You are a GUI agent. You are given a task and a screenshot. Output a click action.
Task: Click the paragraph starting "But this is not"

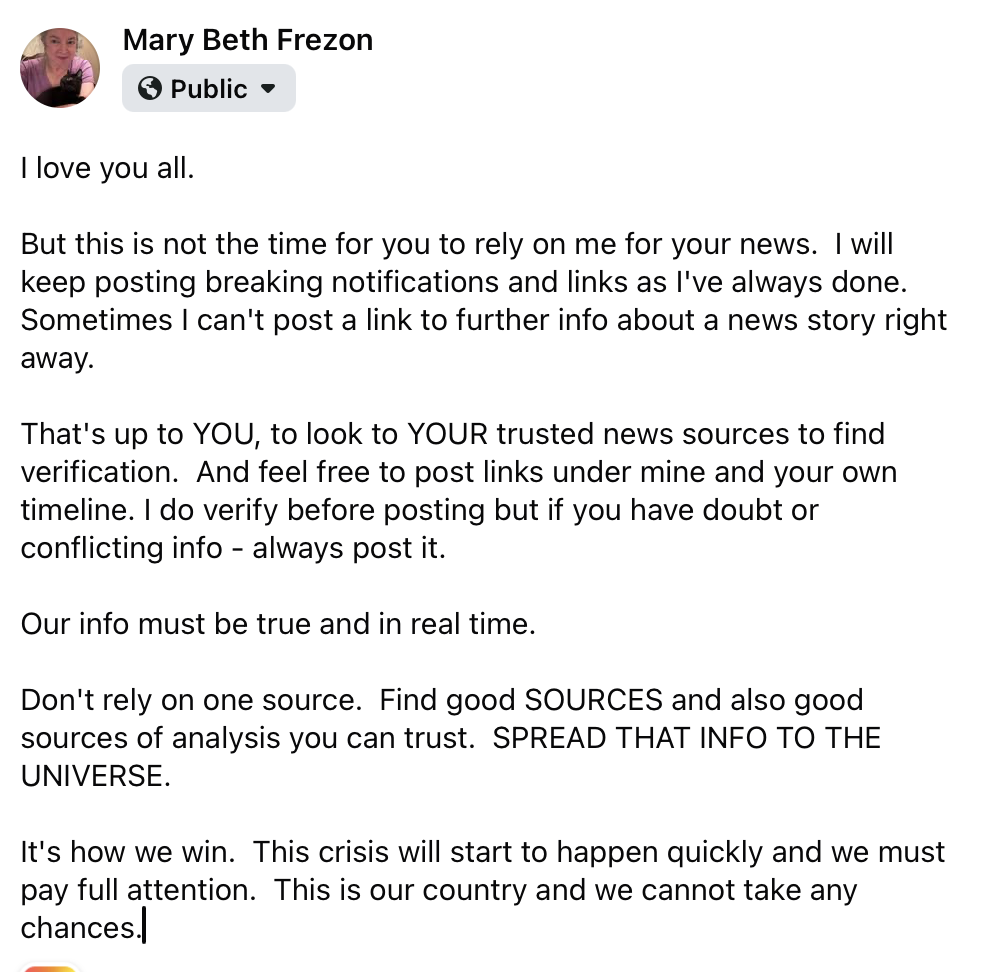[483, 301]
